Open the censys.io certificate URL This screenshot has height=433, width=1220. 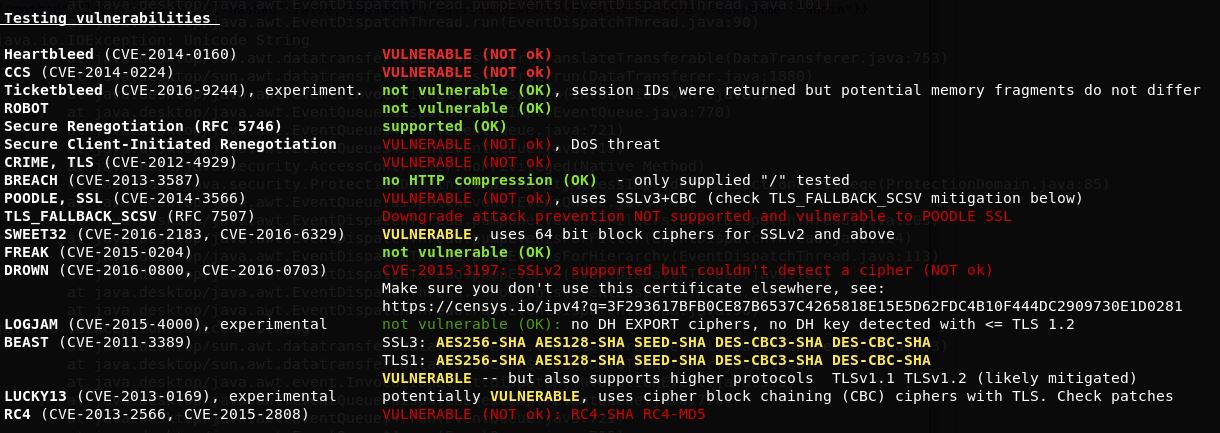coord(782,306)
